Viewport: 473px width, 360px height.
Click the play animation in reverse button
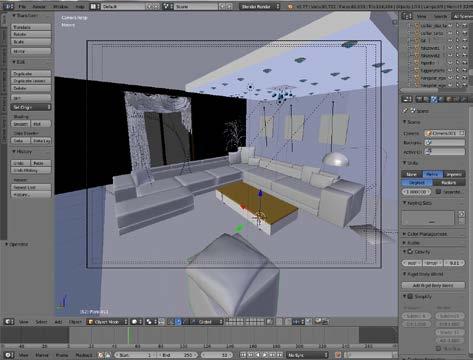point(258,355)
